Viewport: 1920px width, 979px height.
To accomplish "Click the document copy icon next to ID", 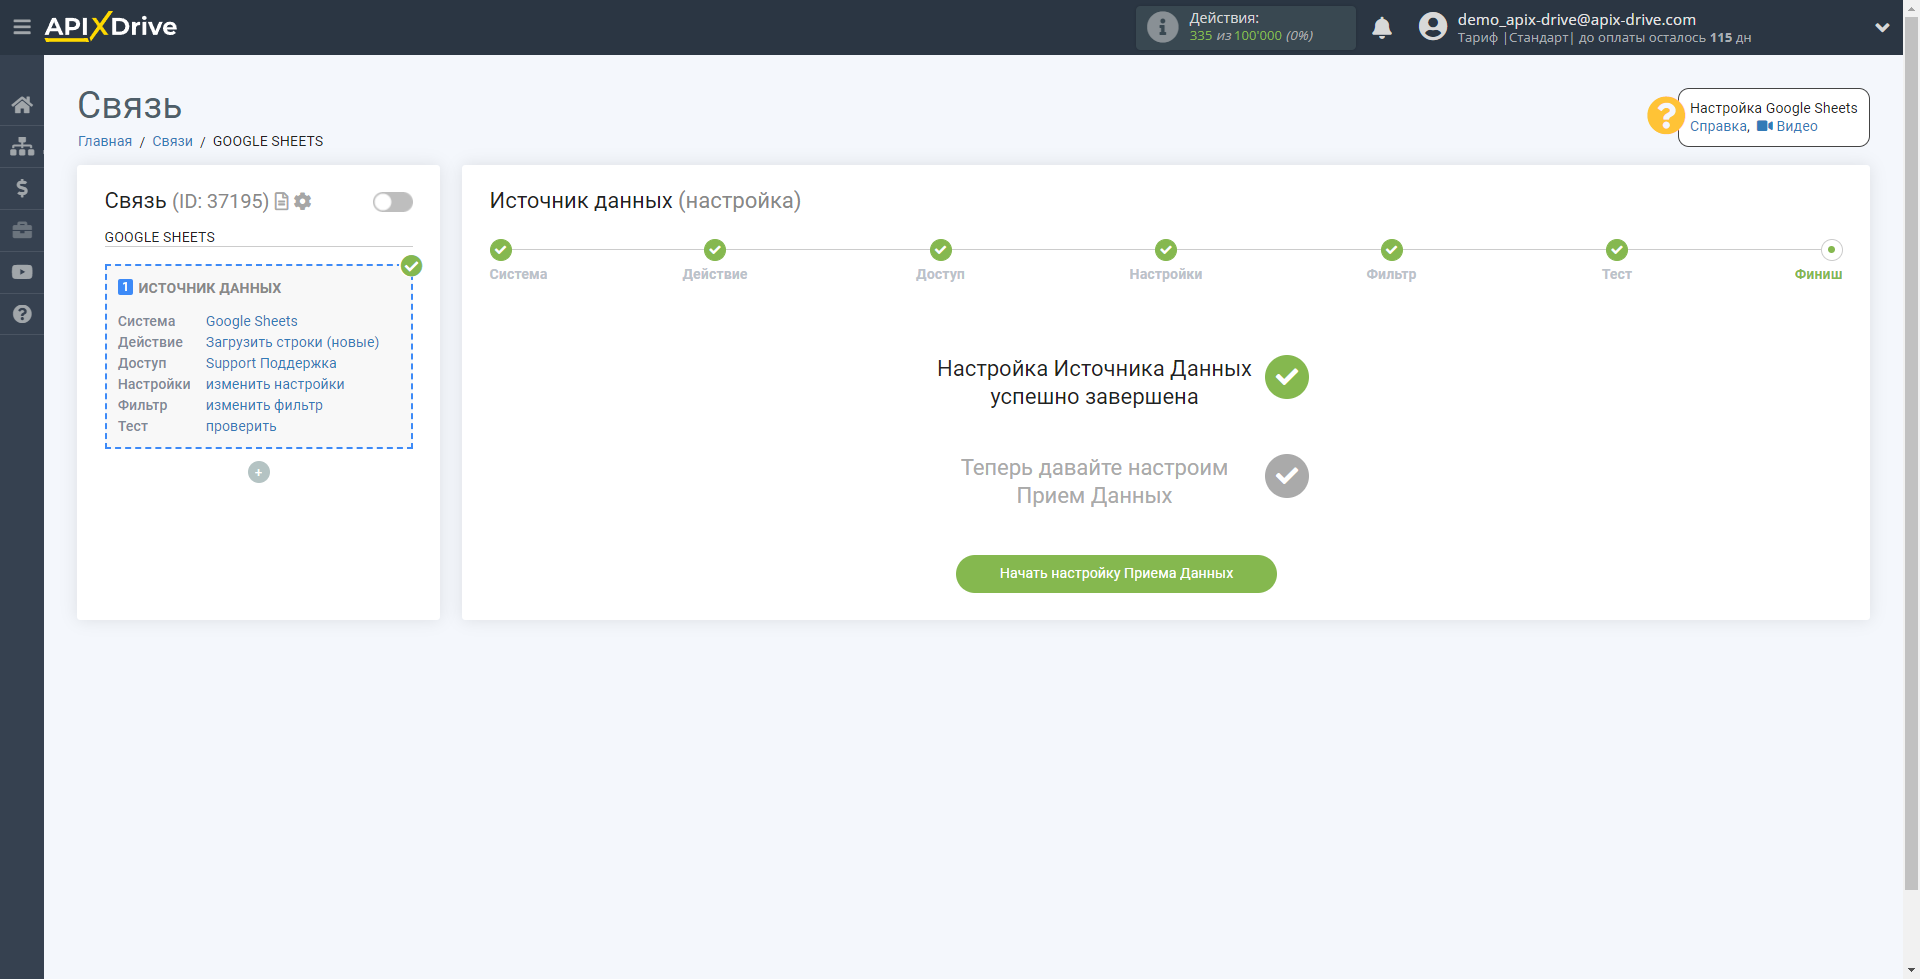I will pos(282,201).
